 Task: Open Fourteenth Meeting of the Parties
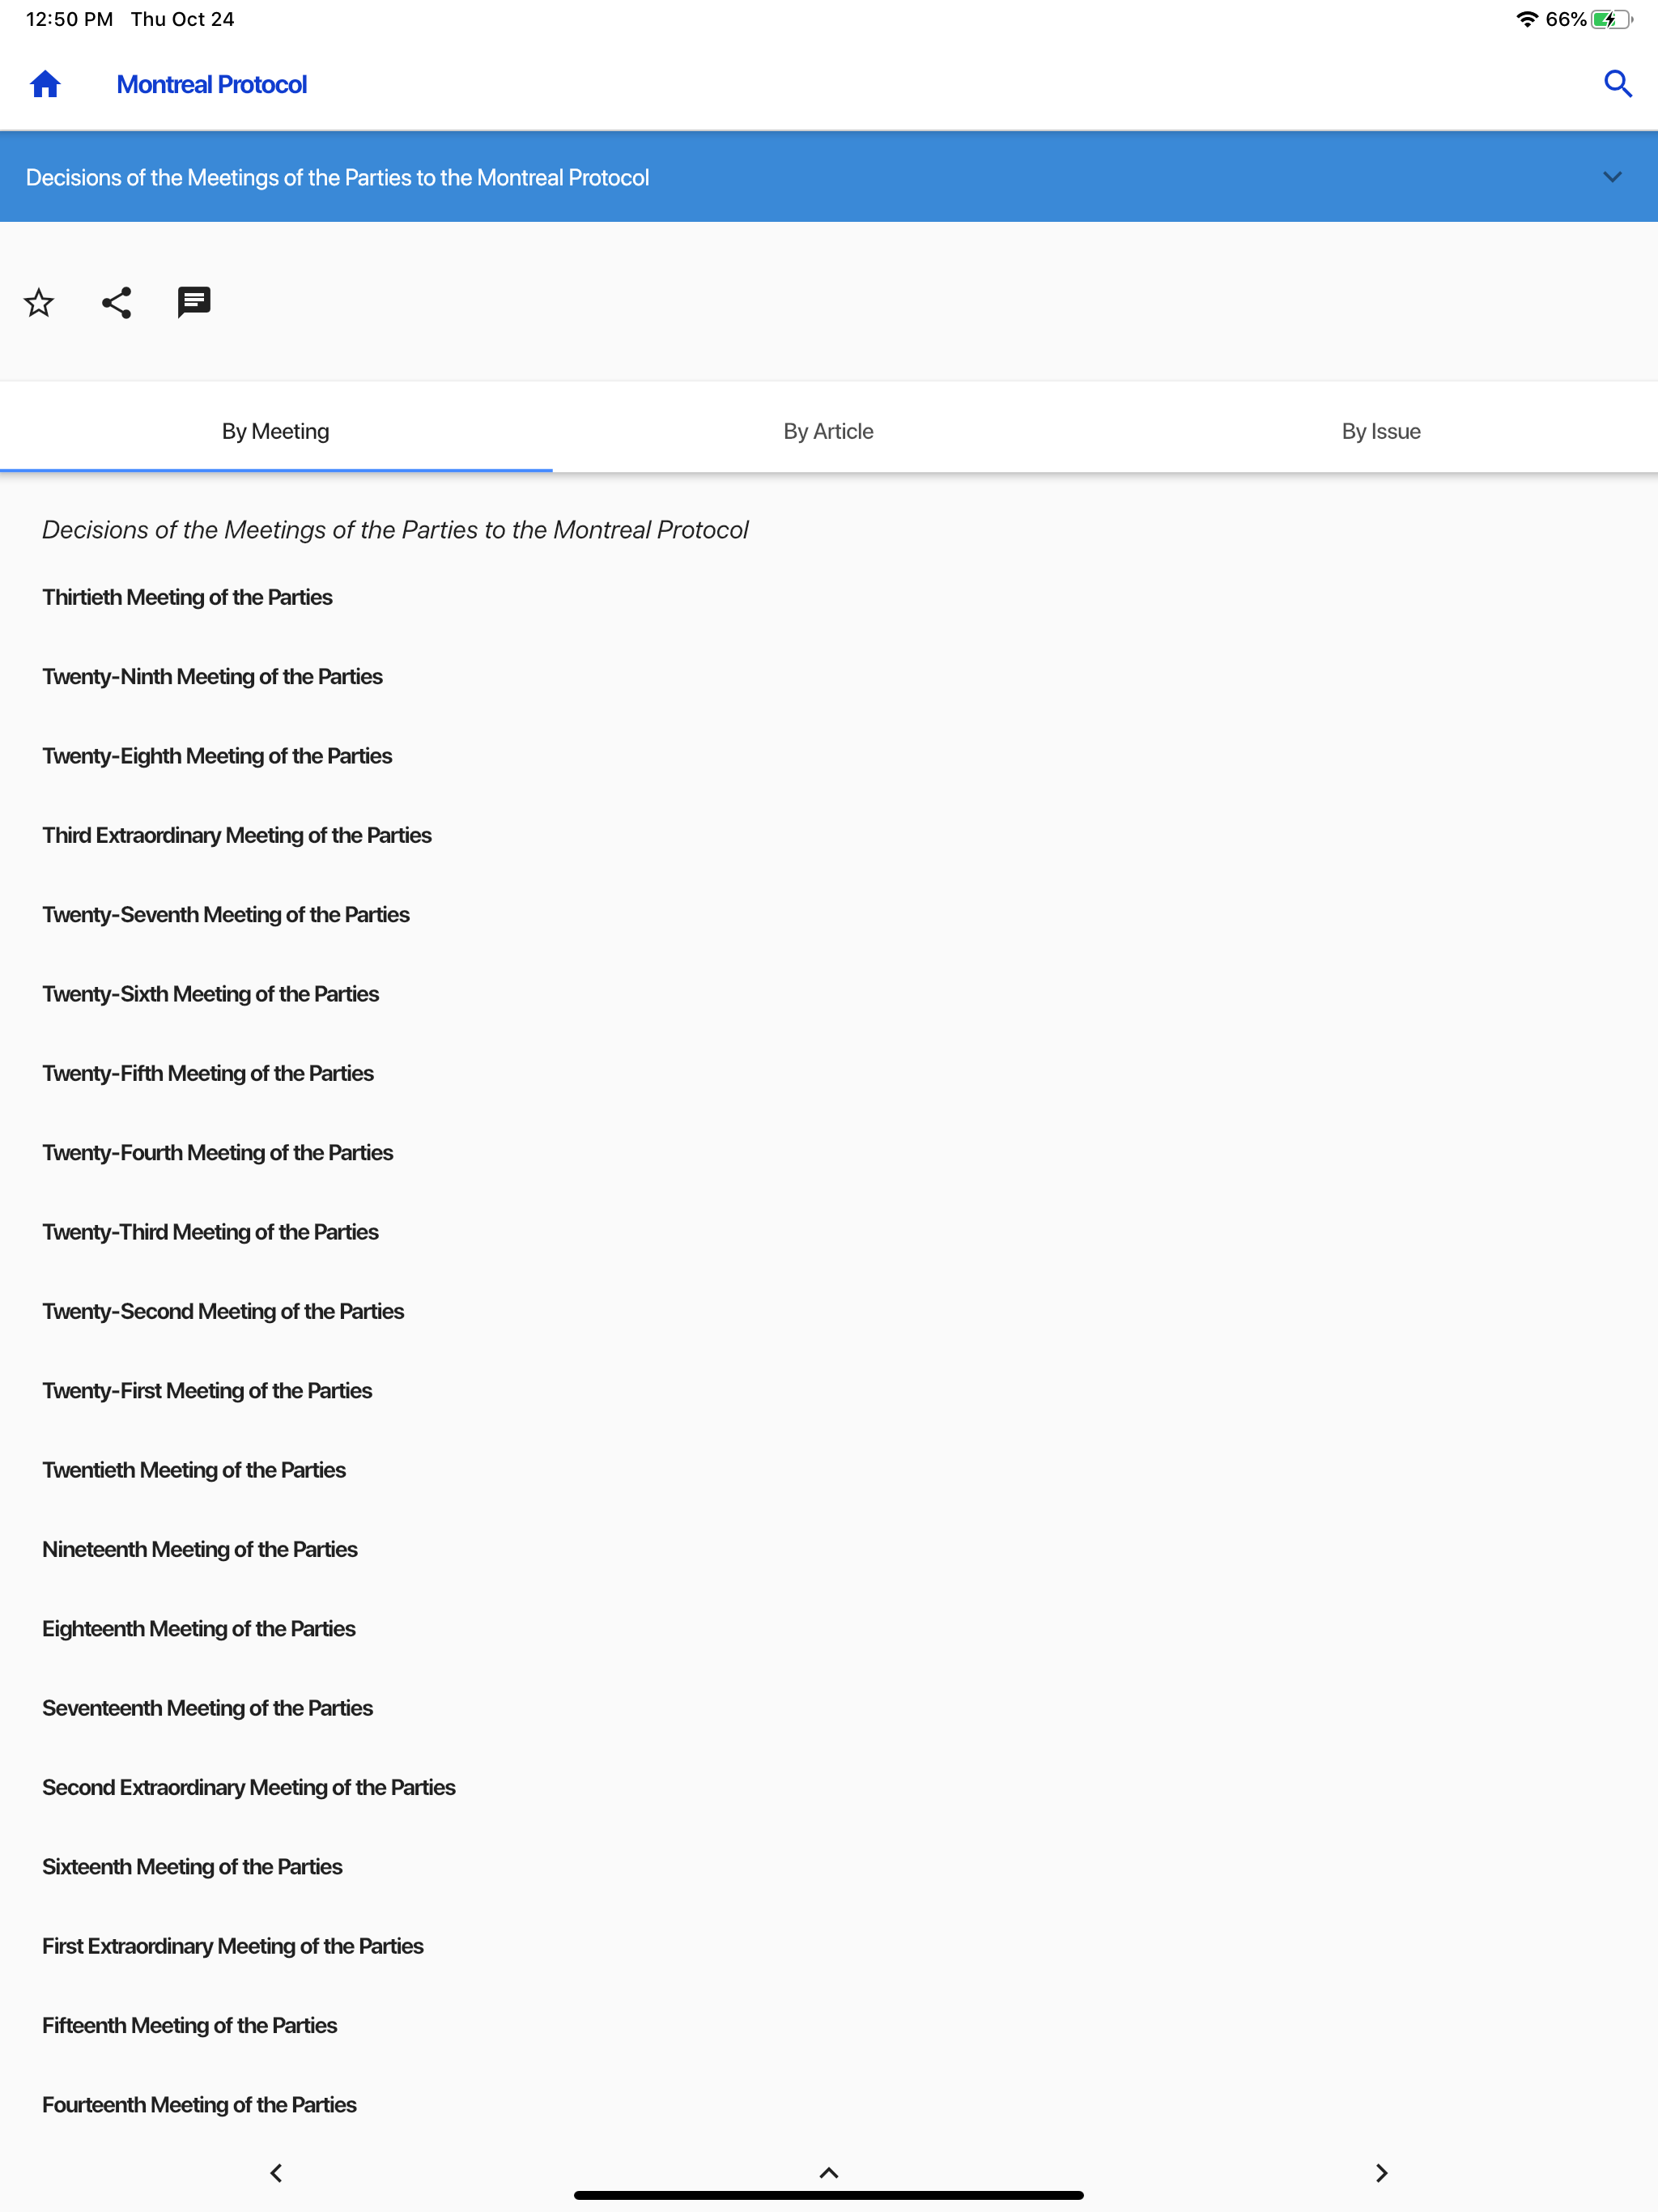click(199, 2105)
